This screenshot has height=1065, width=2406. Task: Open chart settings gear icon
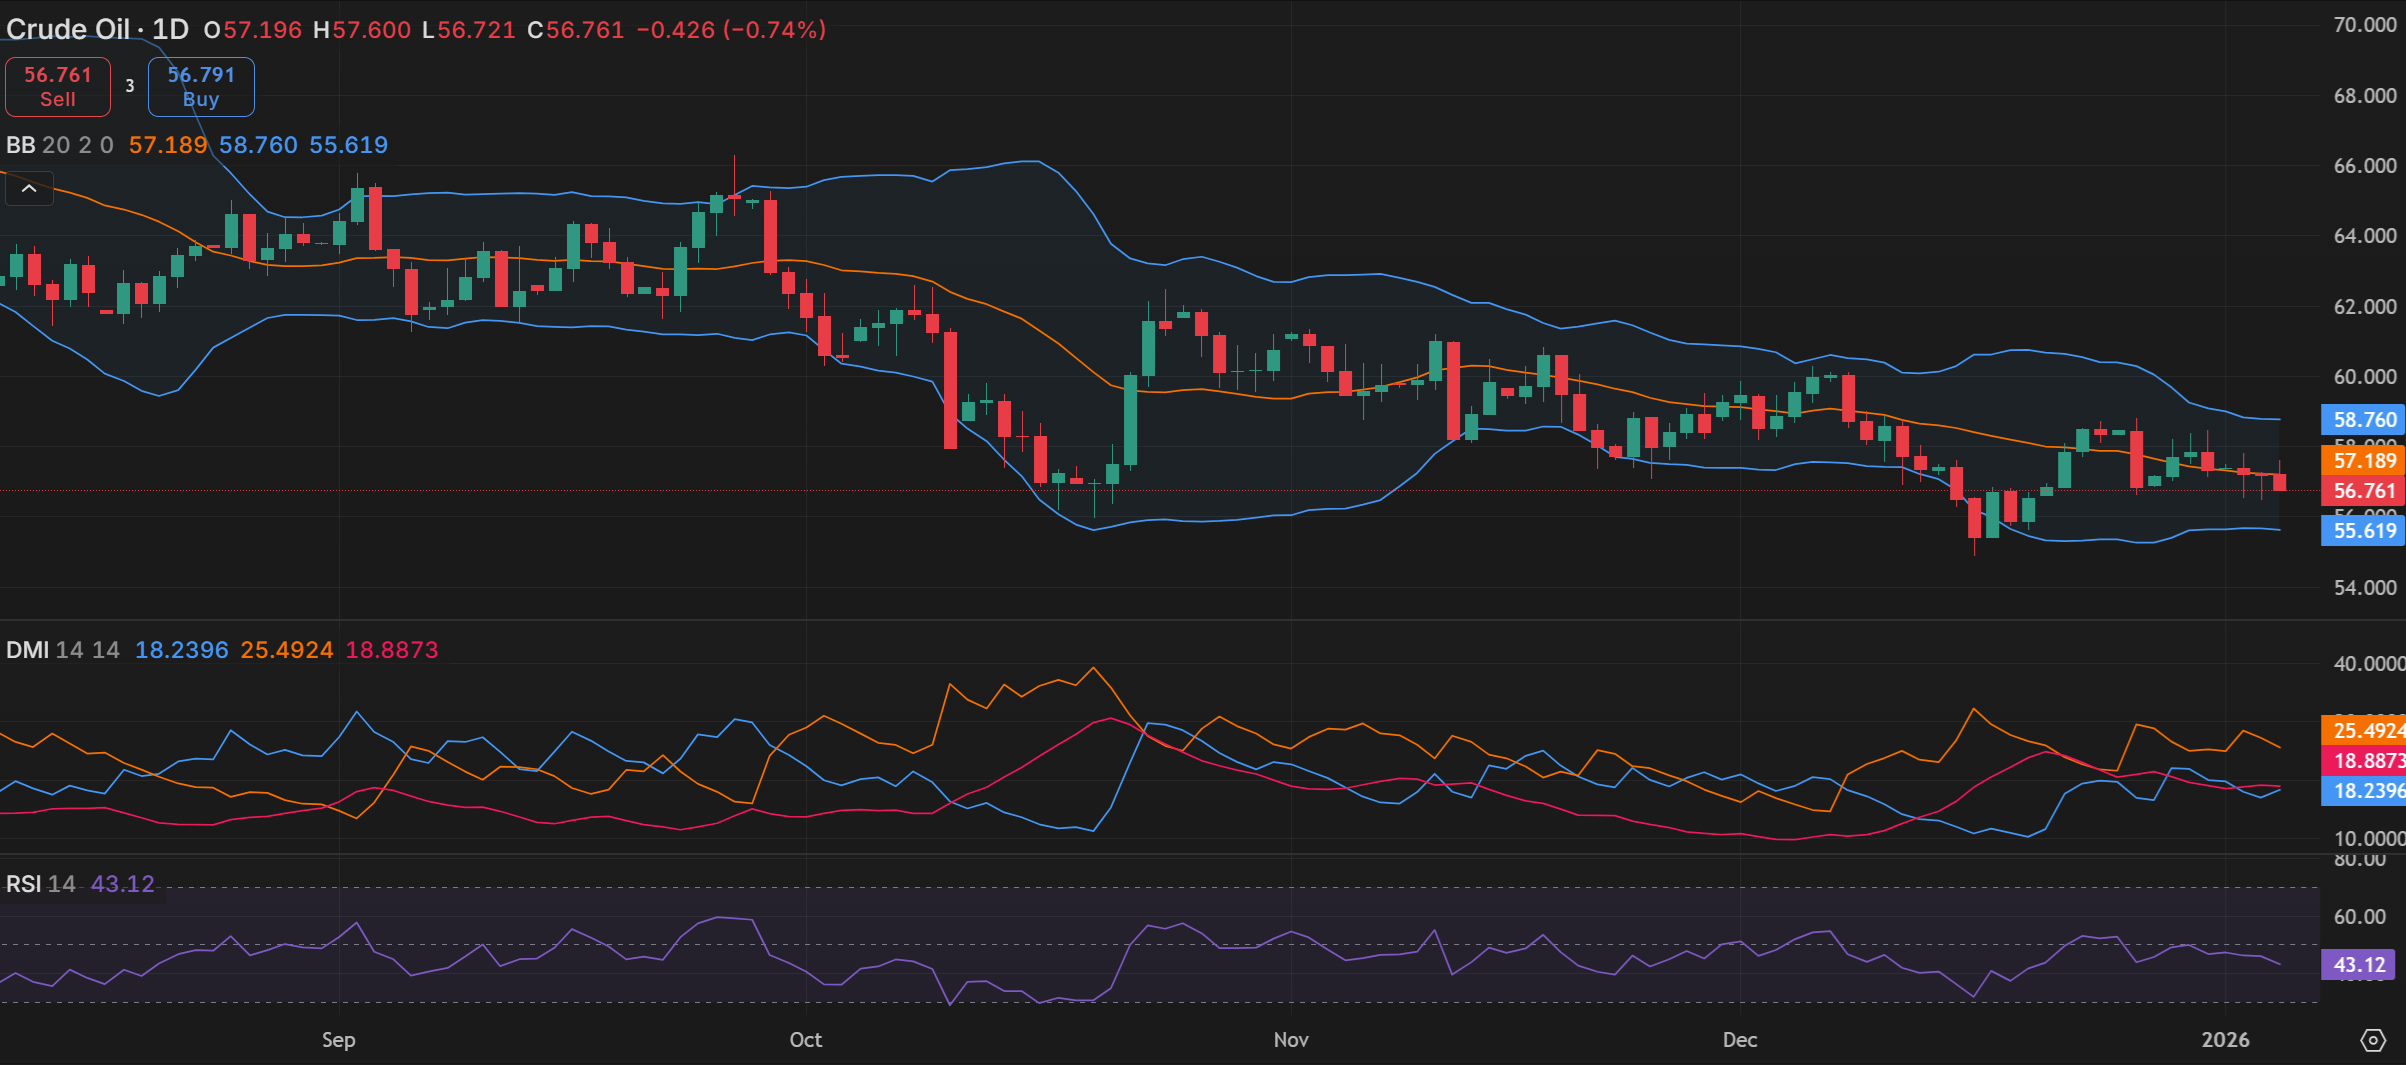(2372, 1041)
